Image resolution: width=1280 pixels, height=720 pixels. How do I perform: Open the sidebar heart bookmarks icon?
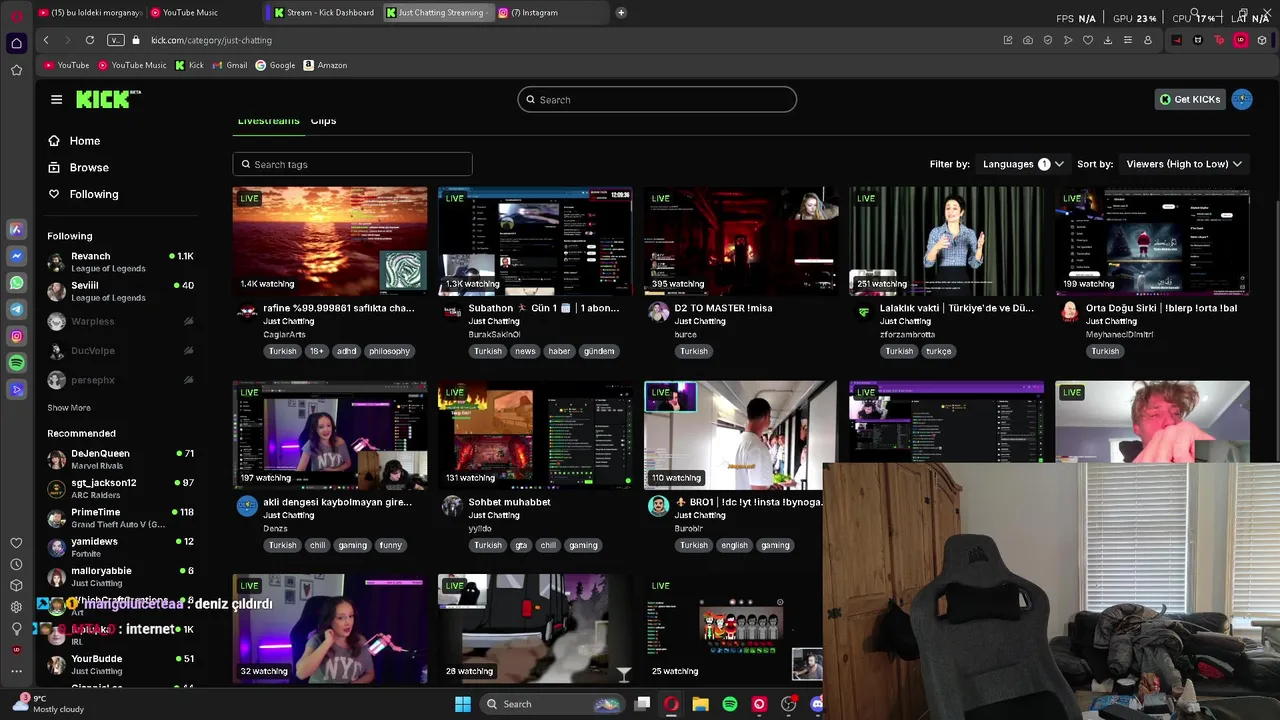[16, 543]
